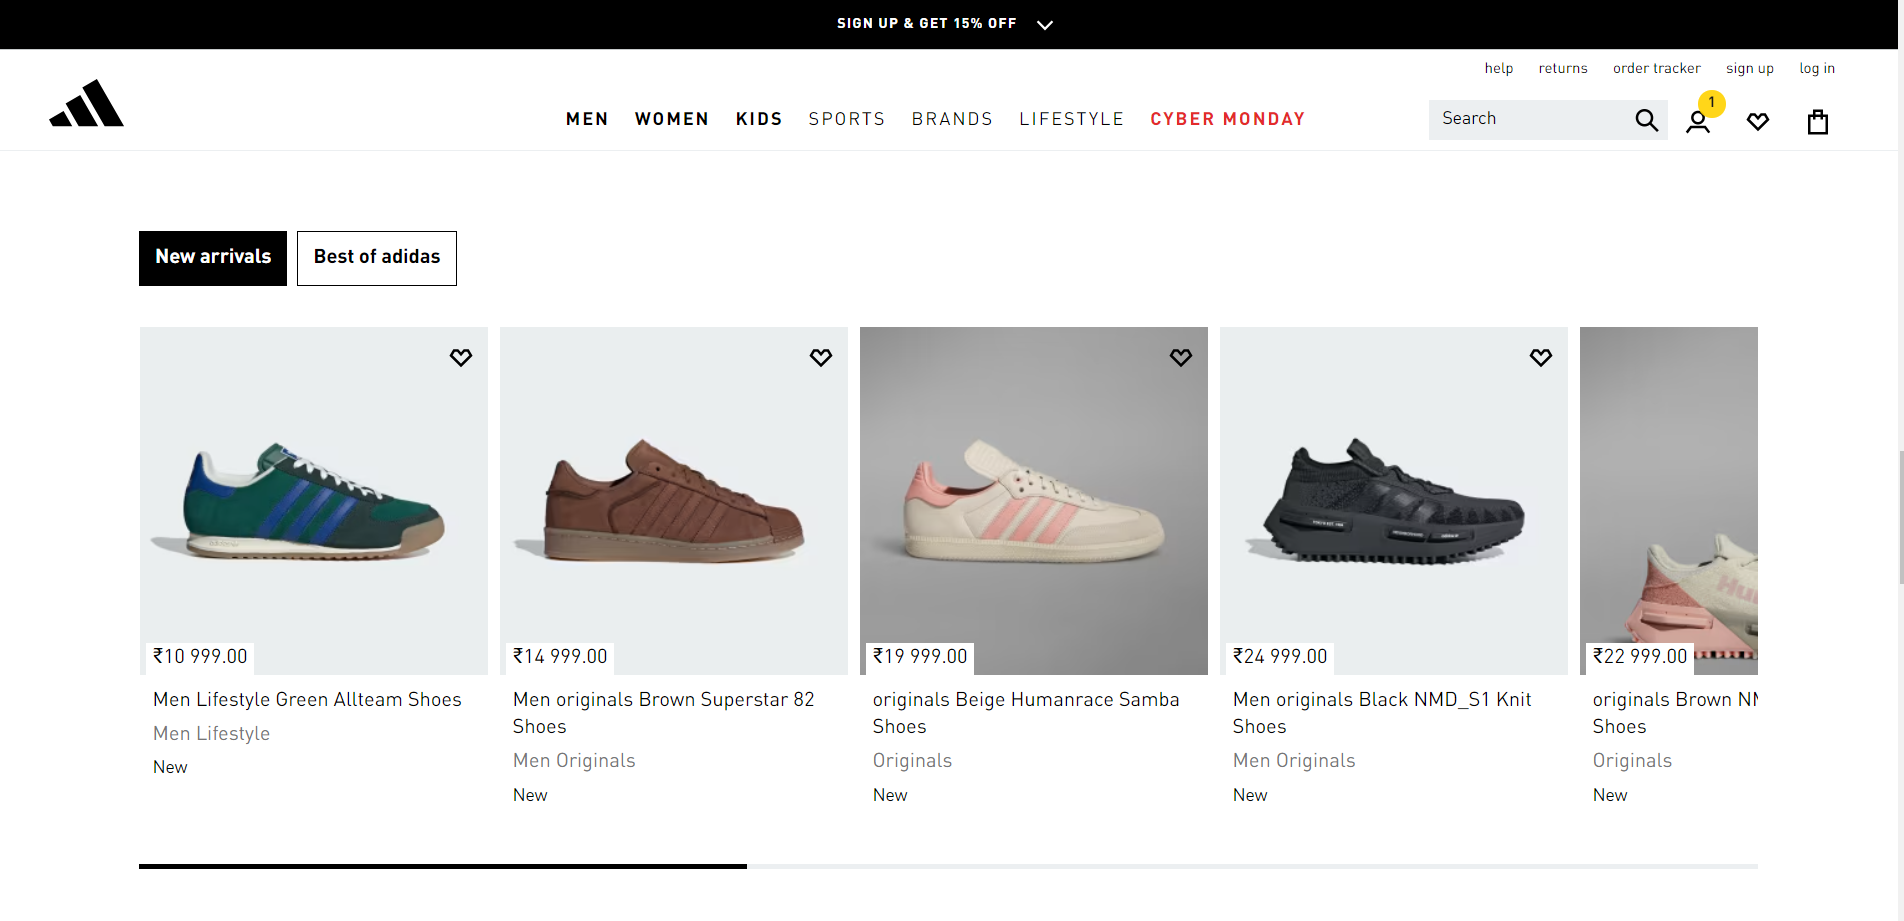This screenshot has height=921, width=1904.
Task: Switch to Best of adidas tab
Action: [x=377, y=258]
